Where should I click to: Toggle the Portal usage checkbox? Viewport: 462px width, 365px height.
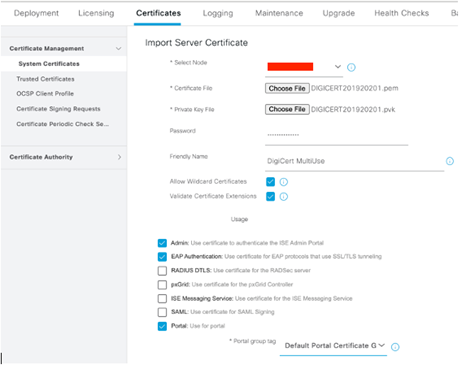point(162,326)
